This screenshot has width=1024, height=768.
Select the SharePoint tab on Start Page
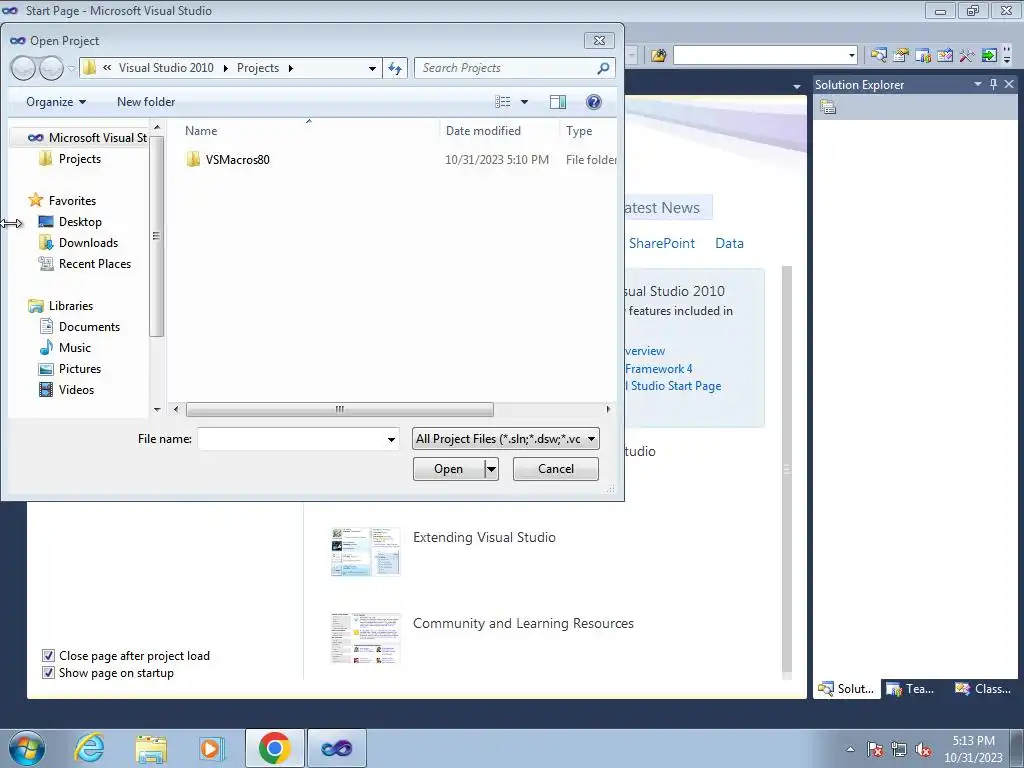pos(662,243)
